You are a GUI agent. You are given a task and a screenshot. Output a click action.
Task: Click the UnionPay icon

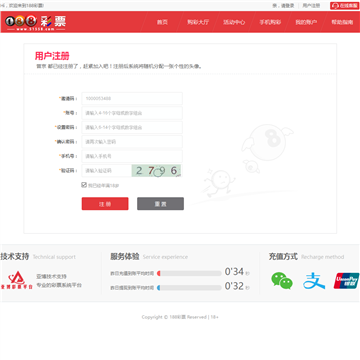coord(346,281)
